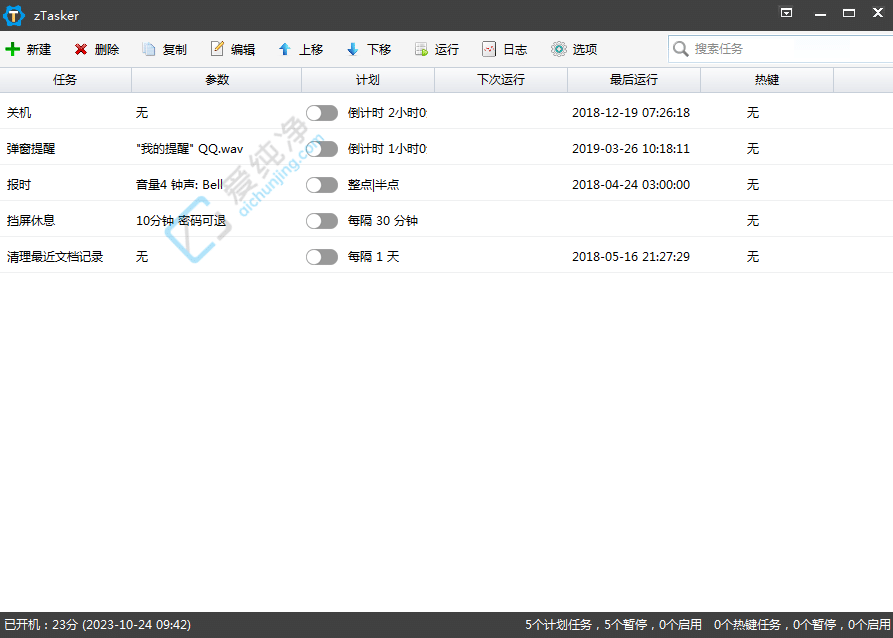Click the 选项 gear icon
This screenshot has height=638, width=893.
tap(559, 49)
